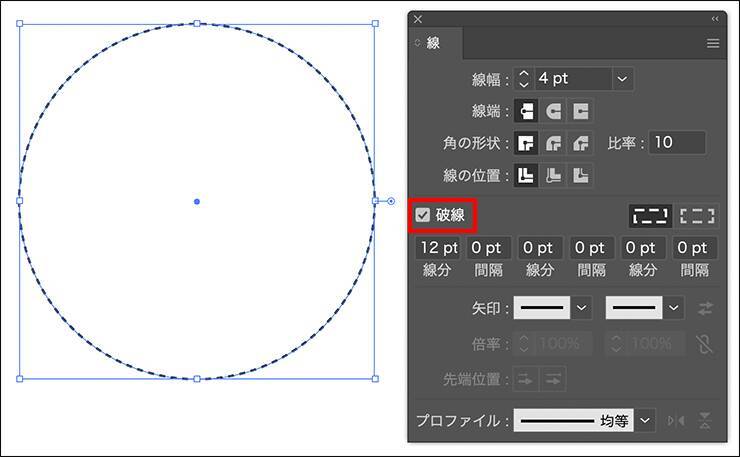
Task: Click the 12 pt dash length field
Action: (439, 248)
